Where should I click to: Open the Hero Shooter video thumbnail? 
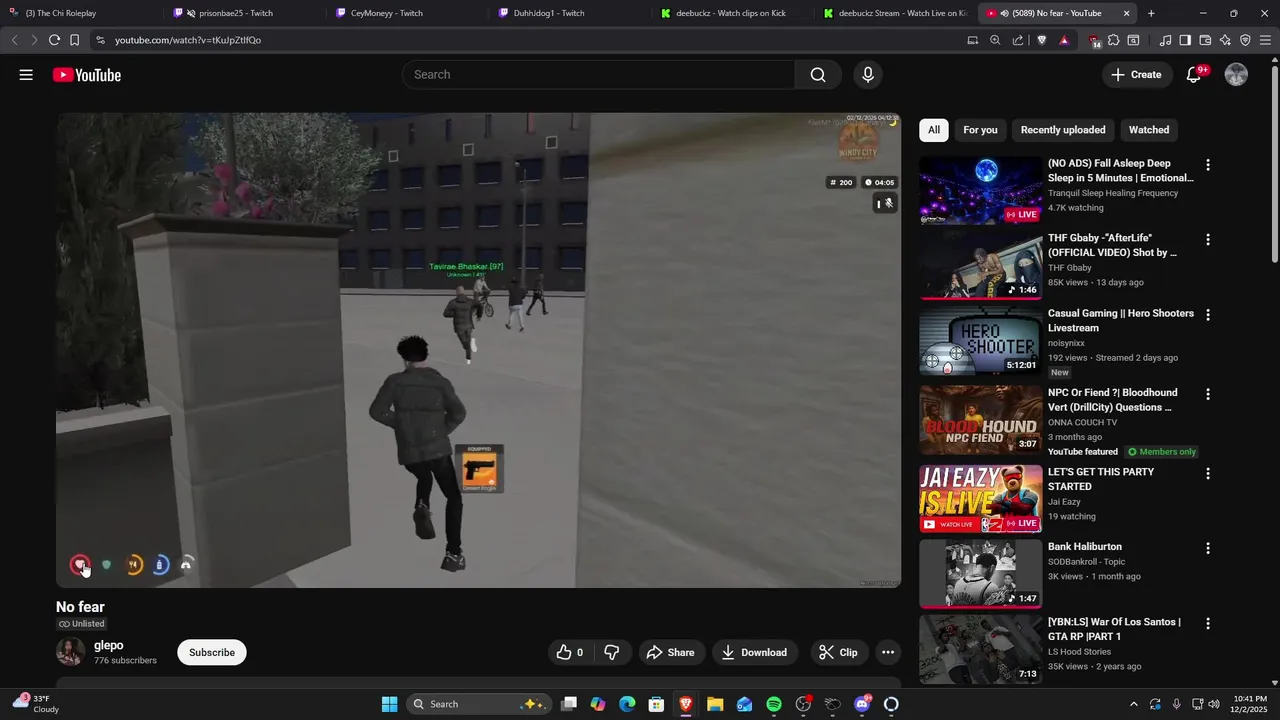coord(981,341)
